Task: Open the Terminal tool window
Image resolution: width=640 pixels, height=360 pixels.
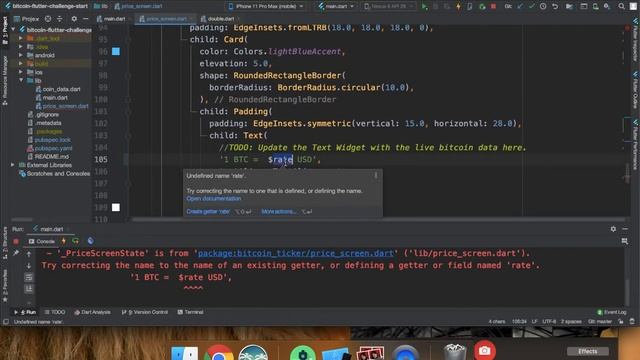Action: pos(191,312)
